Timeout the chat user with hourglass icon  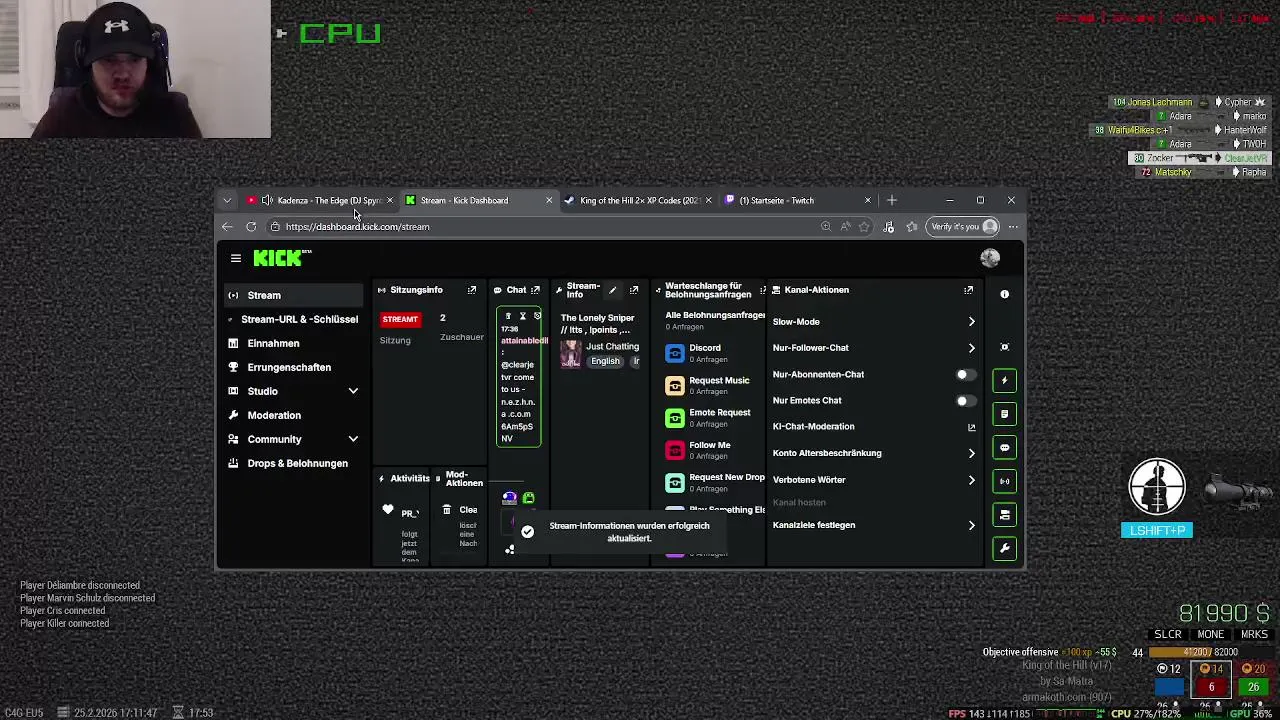pyautogui.click(x=522, y=316)
